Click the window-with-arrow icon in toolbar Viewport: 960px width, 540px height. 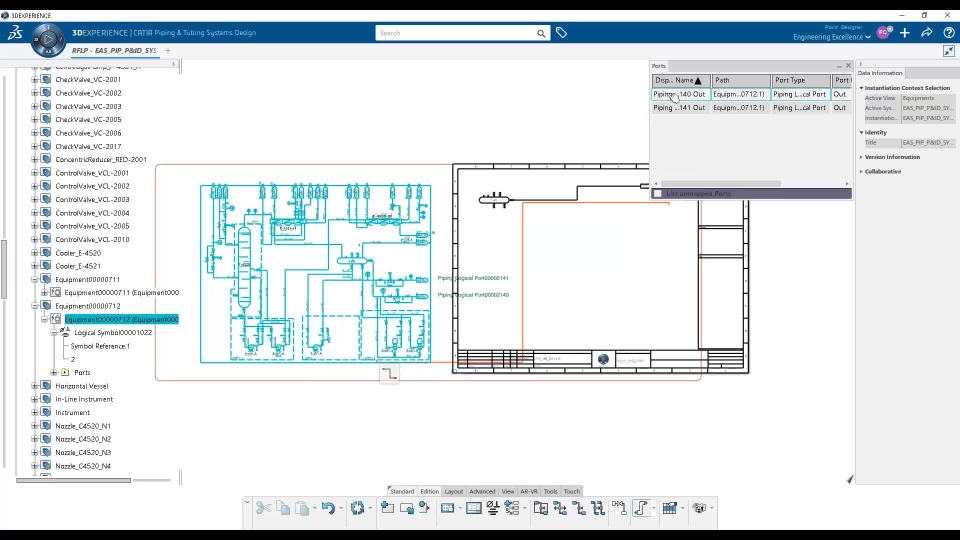[407, 508]
